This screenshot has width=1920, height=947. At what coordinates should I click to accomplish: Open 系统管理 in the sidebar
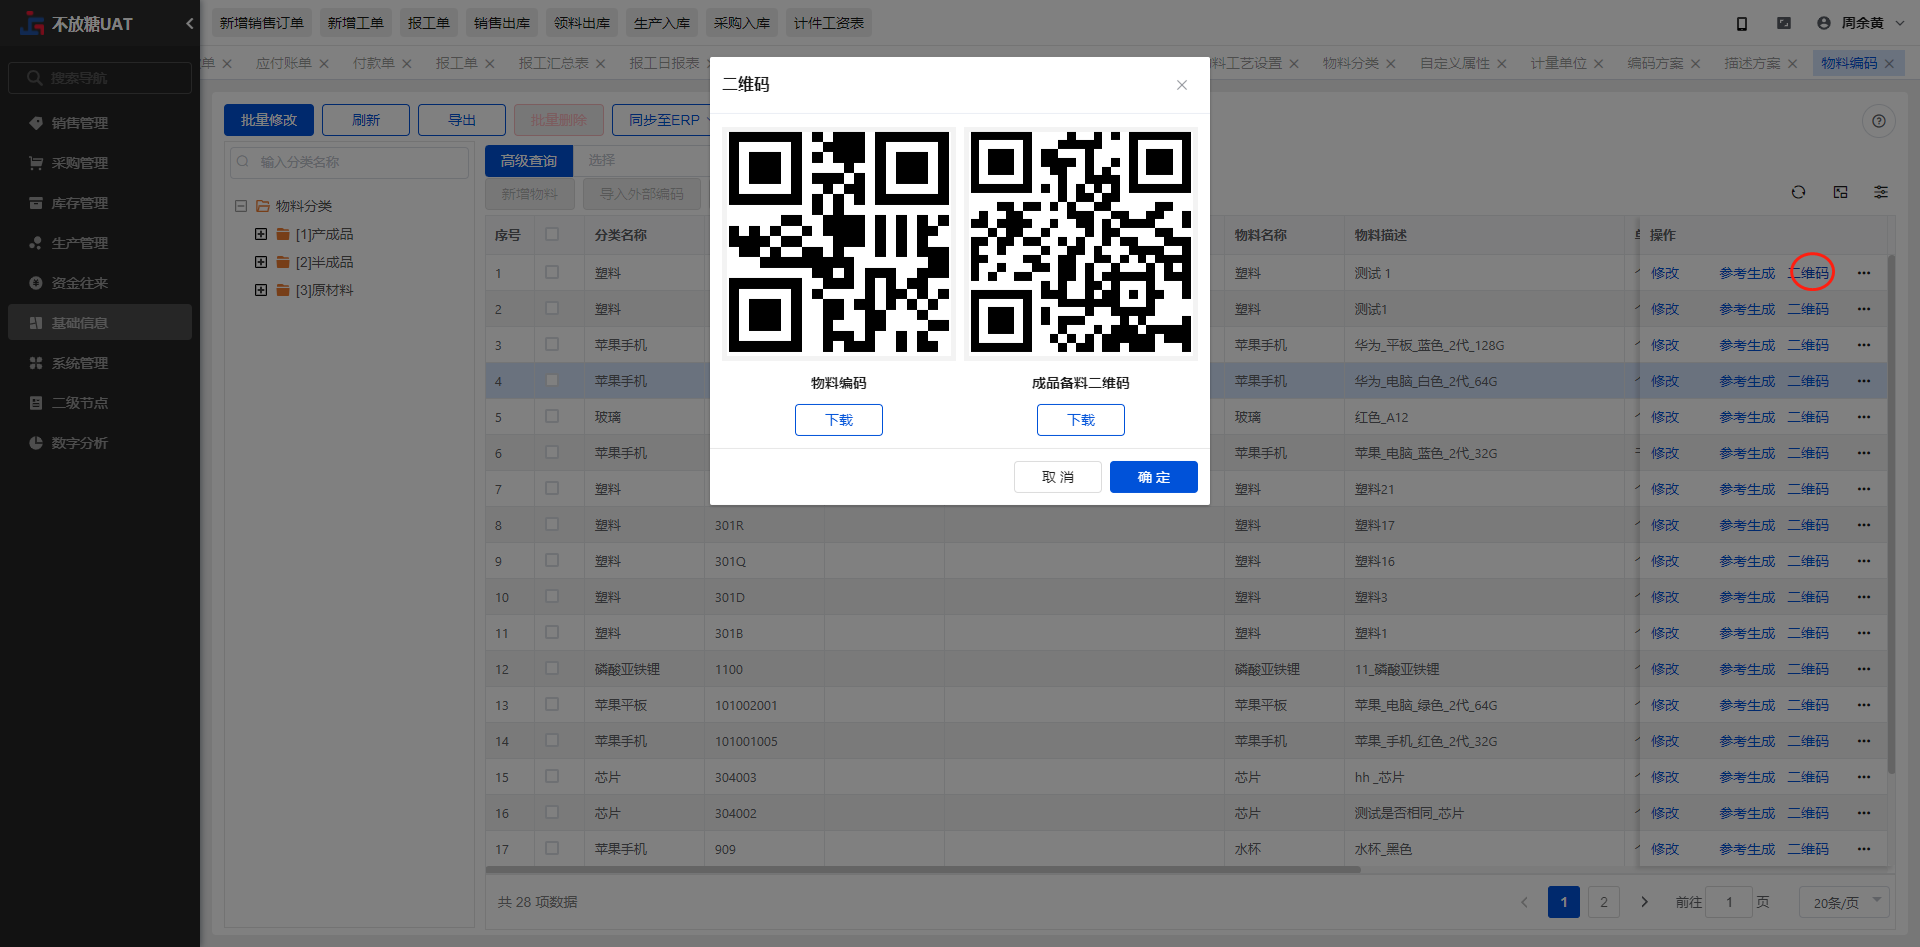(100, 363)
